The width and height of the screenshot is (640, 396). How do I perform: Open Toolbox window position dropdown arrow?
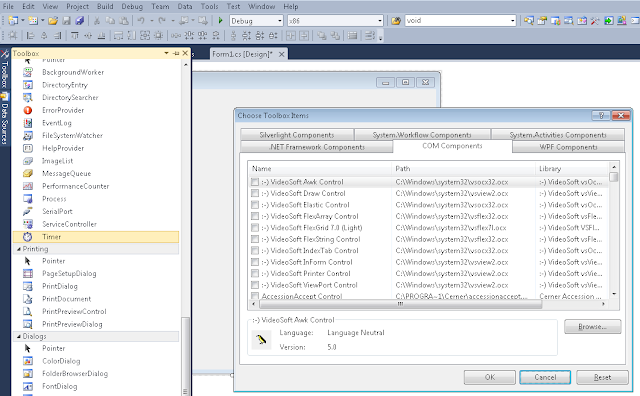[x=166, y=53]
